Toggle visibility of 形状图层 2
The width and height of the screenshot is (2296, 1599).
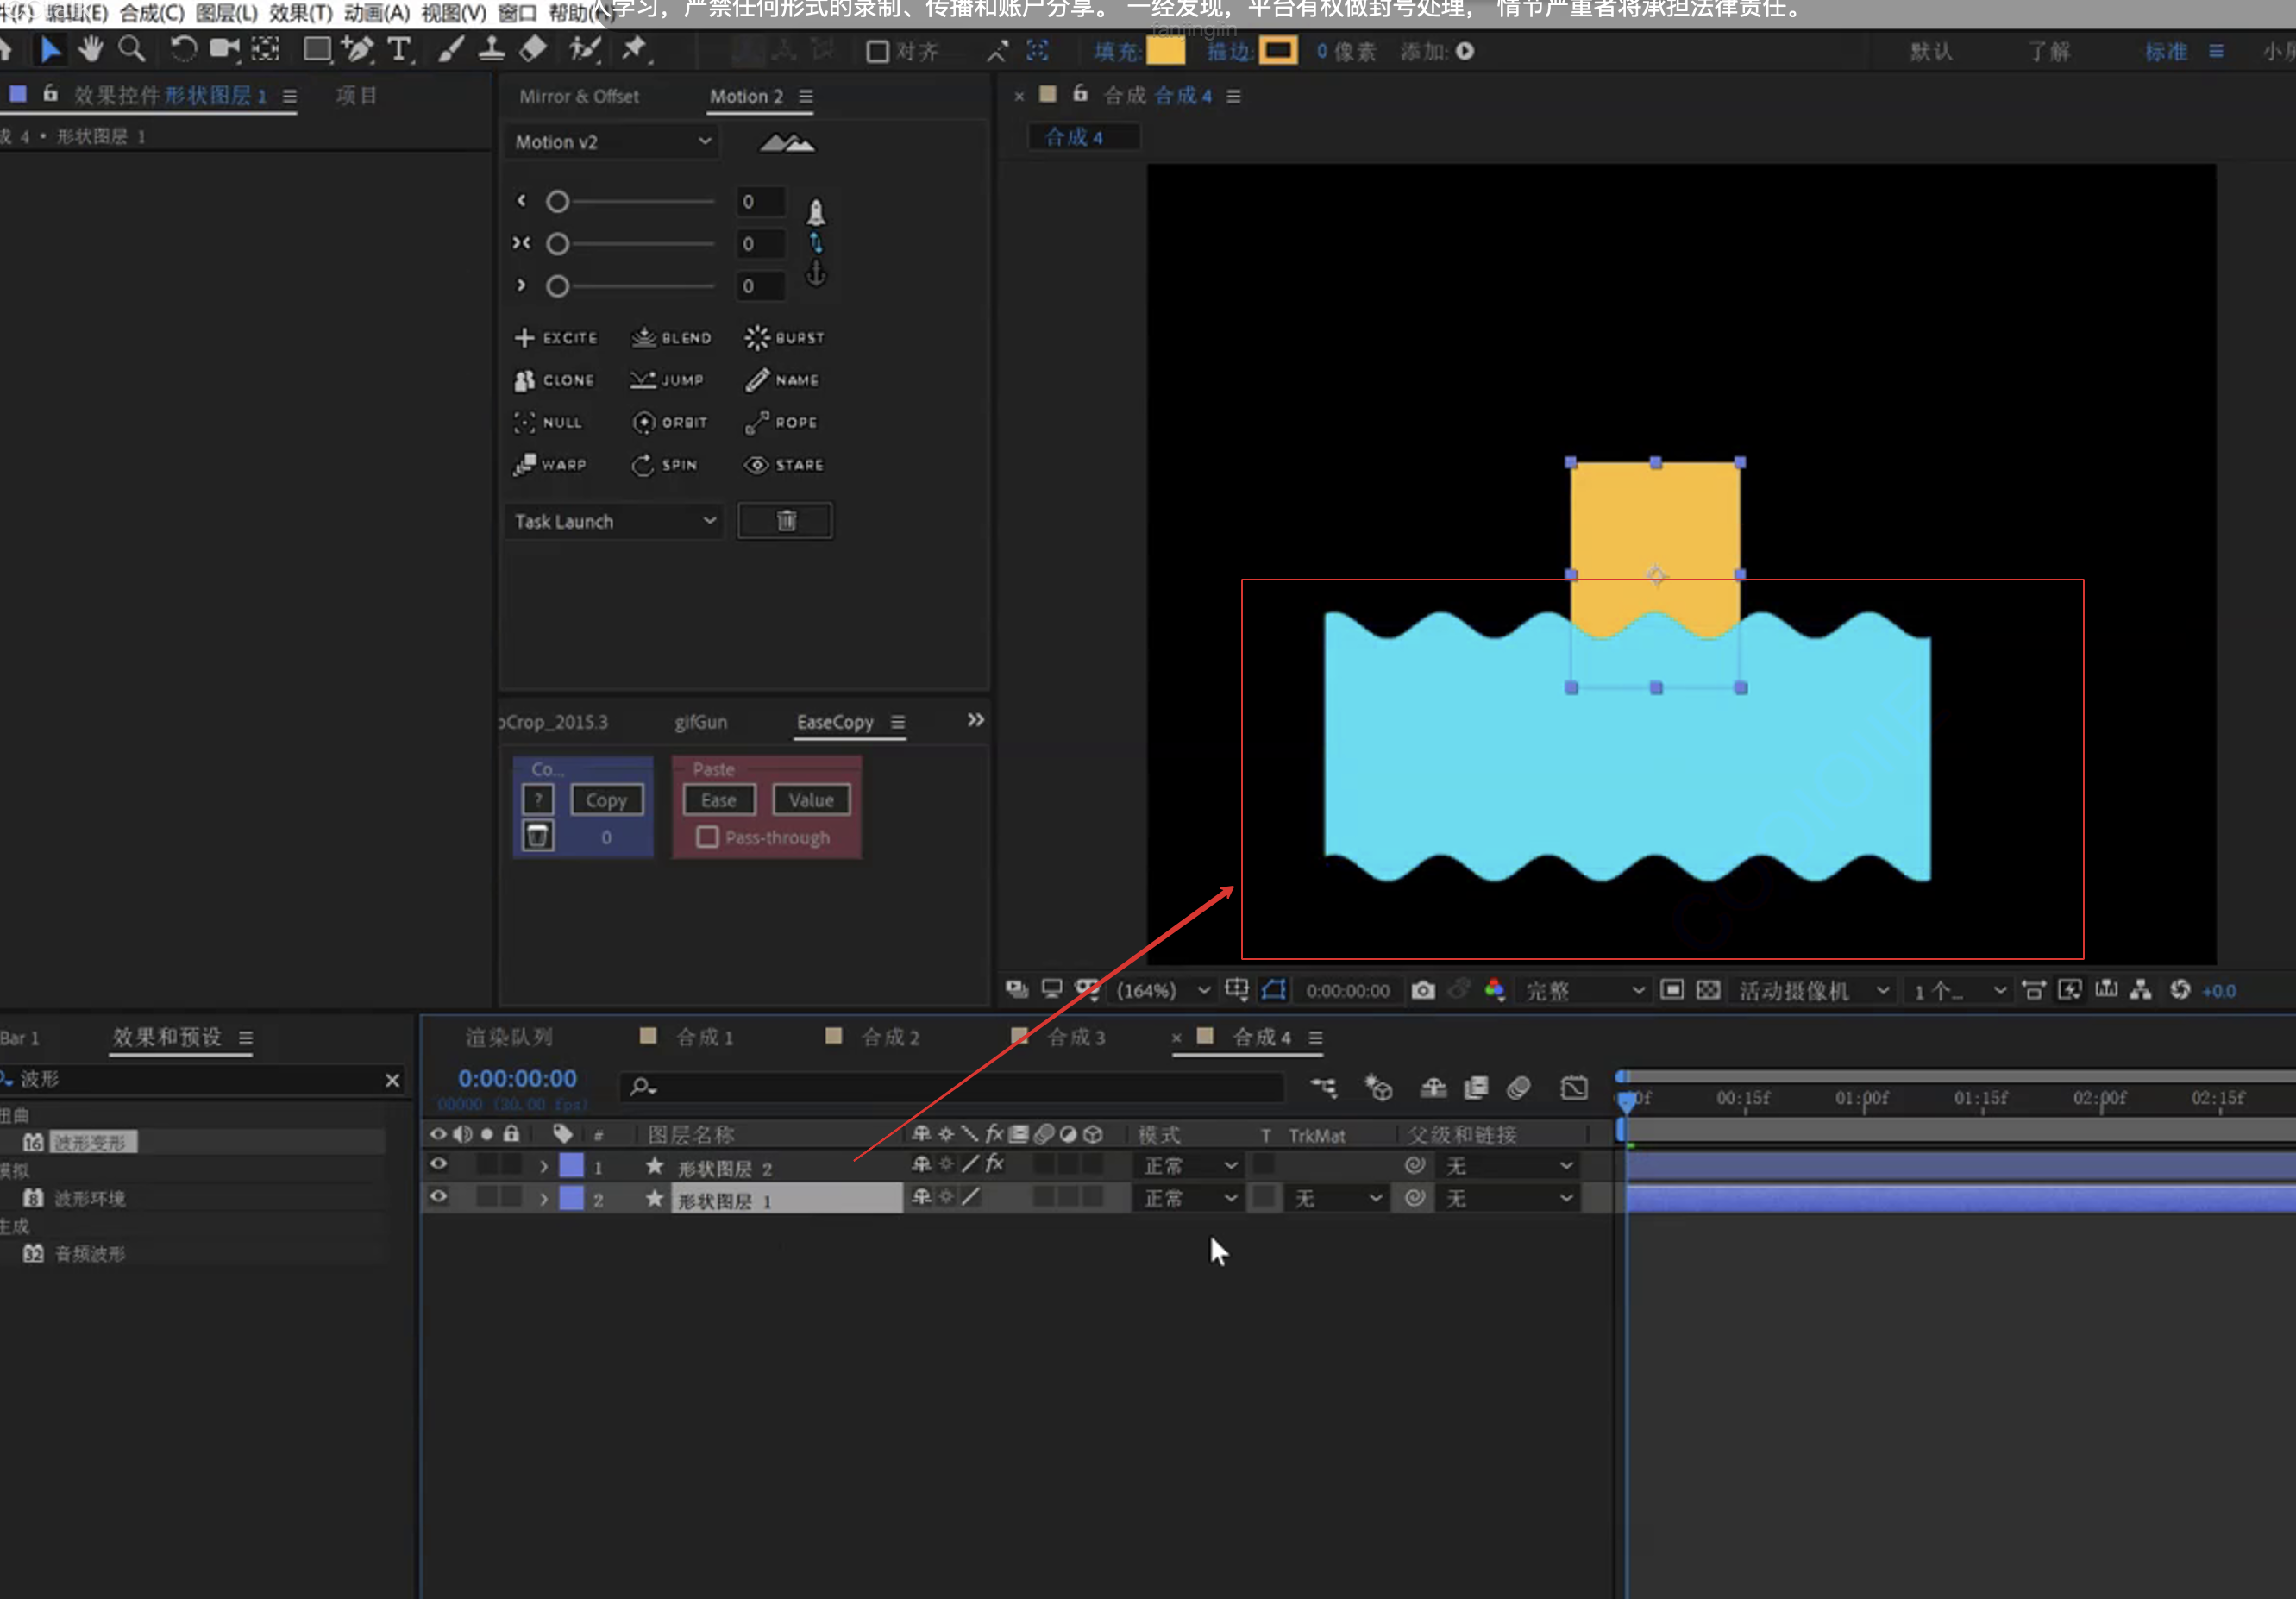pyautogui.click(x=438, y=1164)
